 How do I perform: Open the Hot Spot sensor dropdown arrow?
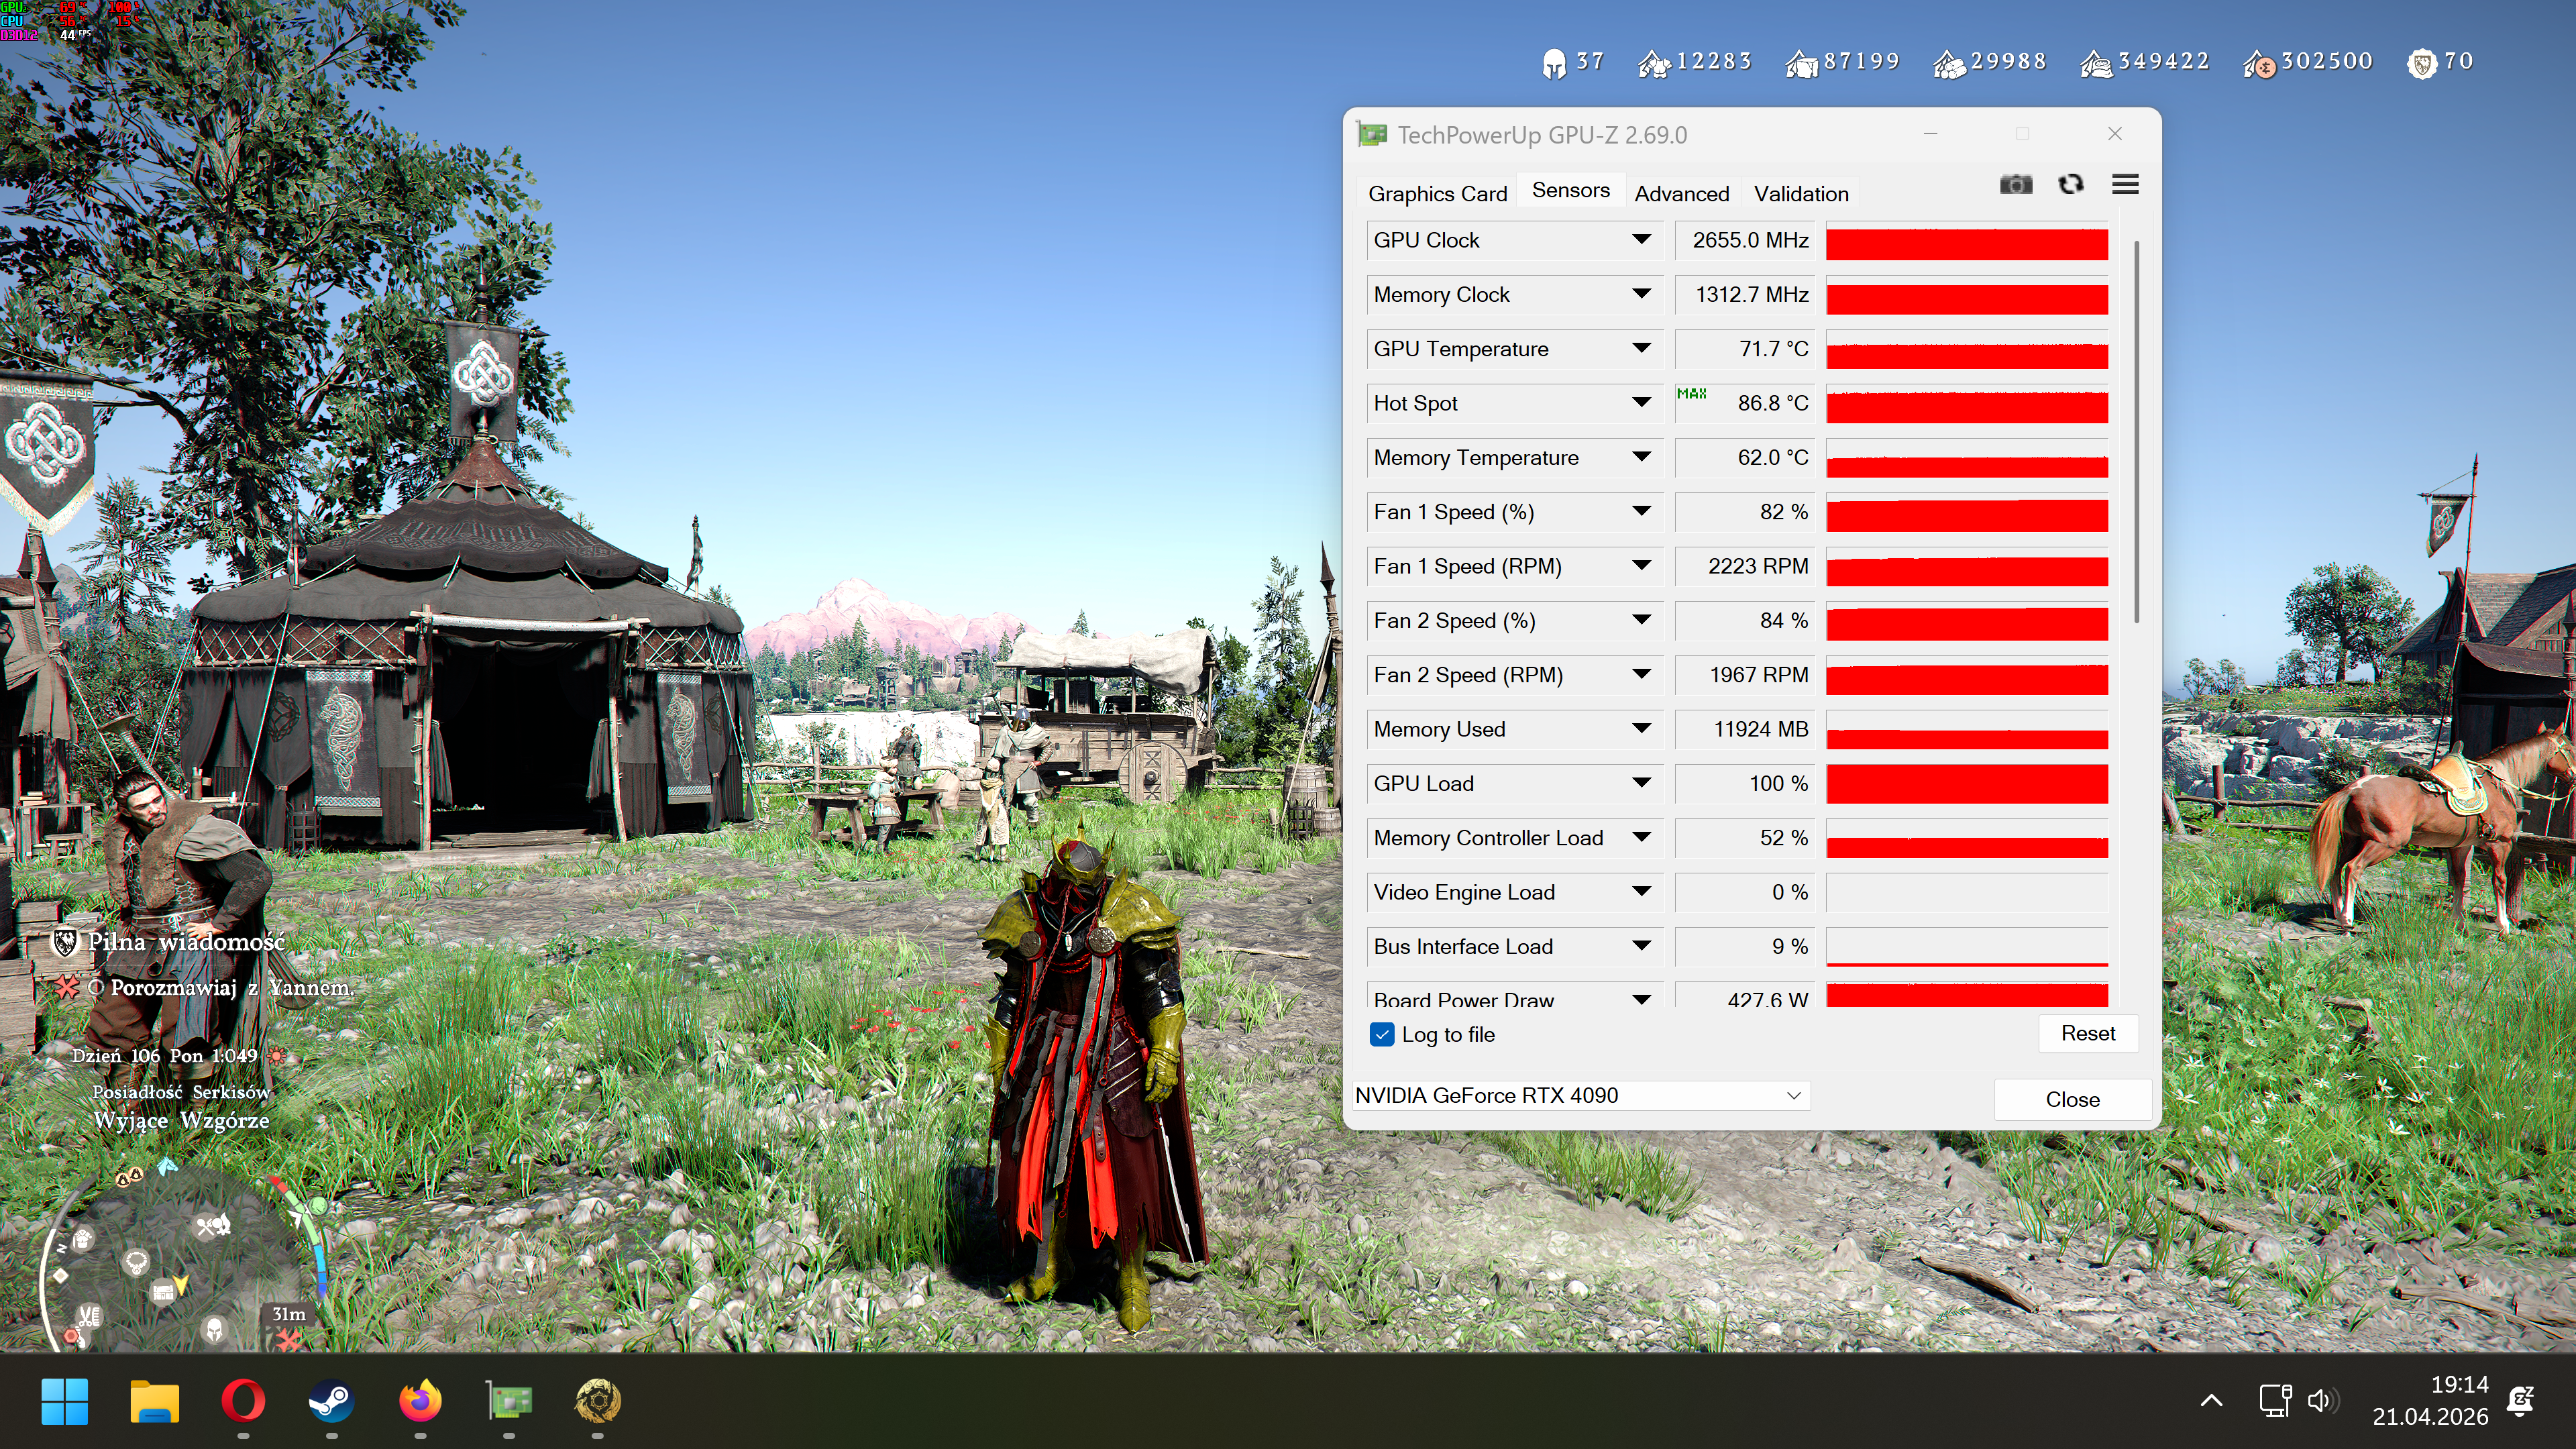tap(1641, 403)
